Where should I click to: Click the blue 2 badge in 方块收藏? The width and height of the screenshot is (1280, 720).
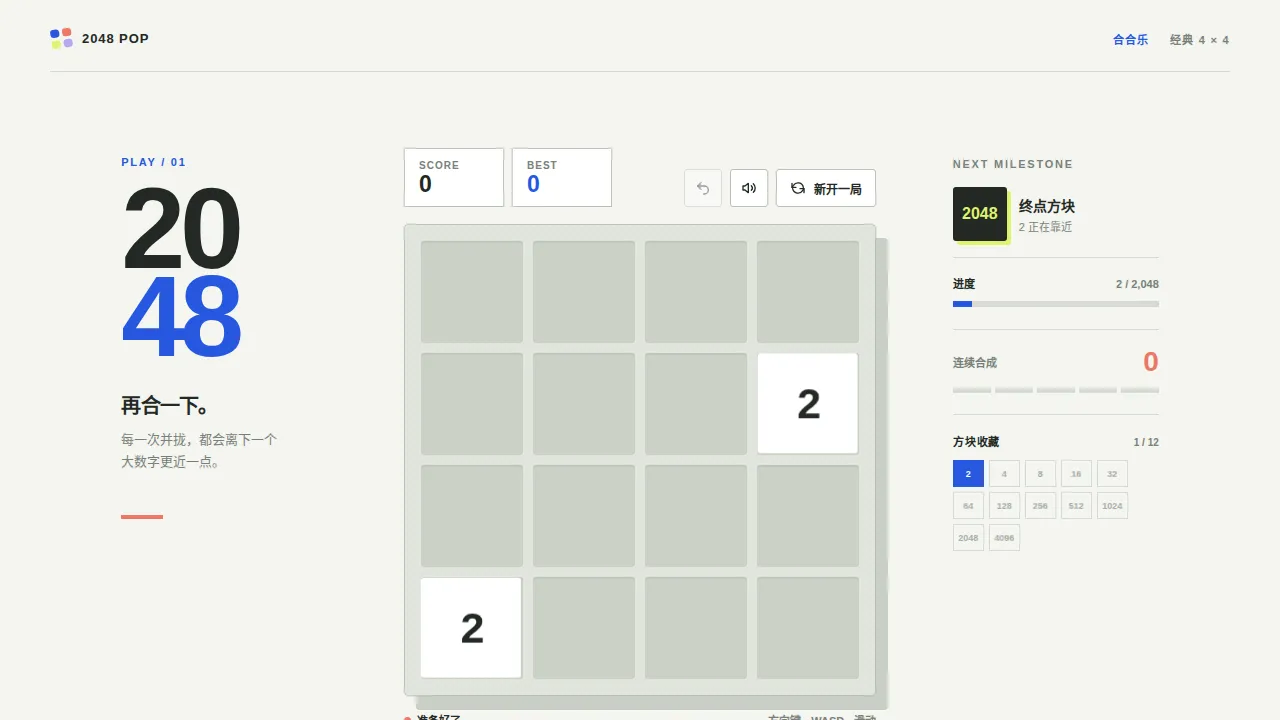pyautogui.click(x=969, y=474)
